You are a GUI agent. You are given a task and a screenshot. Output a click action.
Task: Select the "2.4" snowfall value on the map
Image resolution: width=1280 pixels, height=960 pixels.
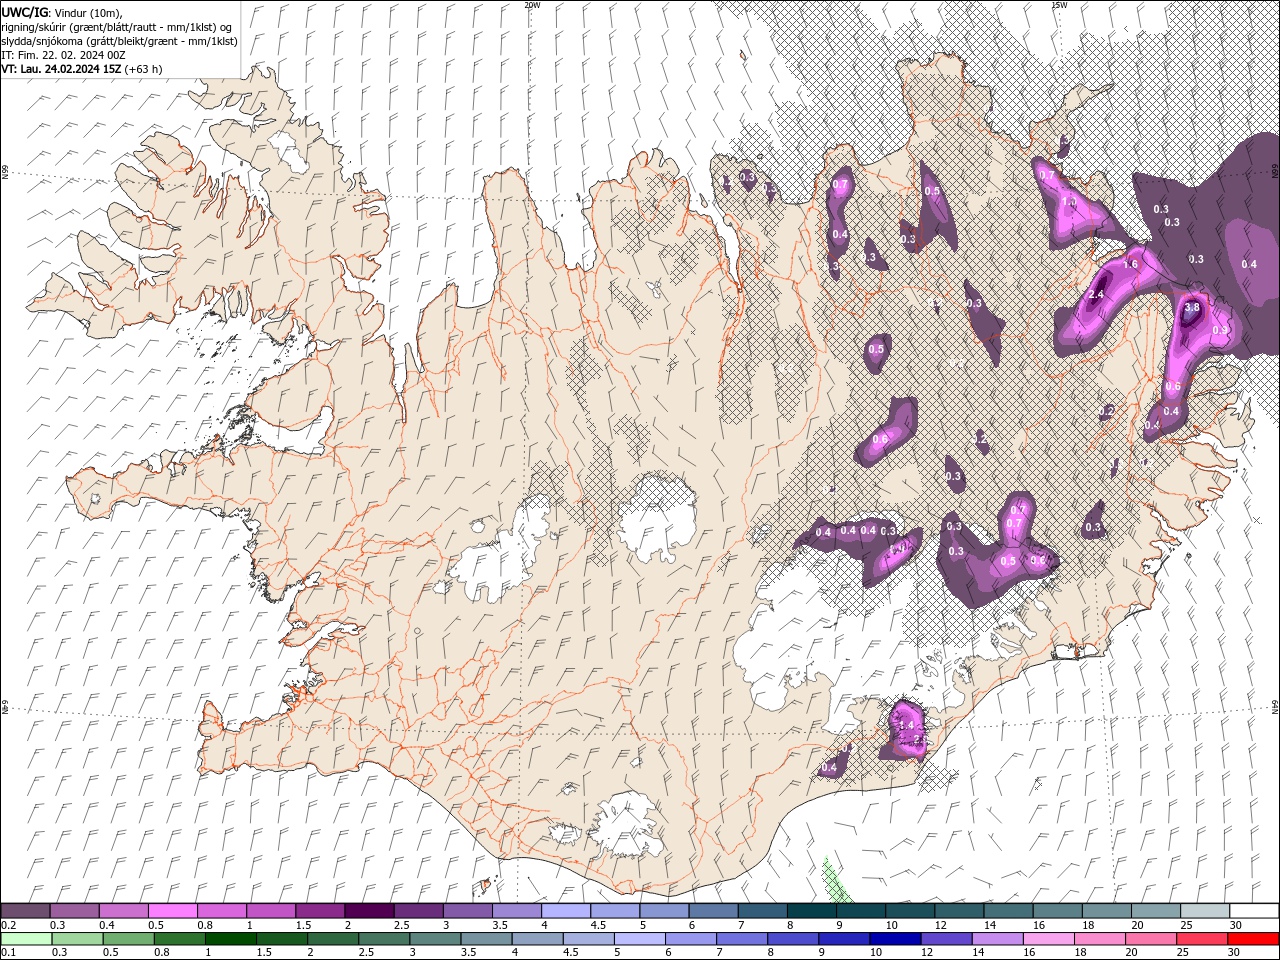click(1096, 295)
